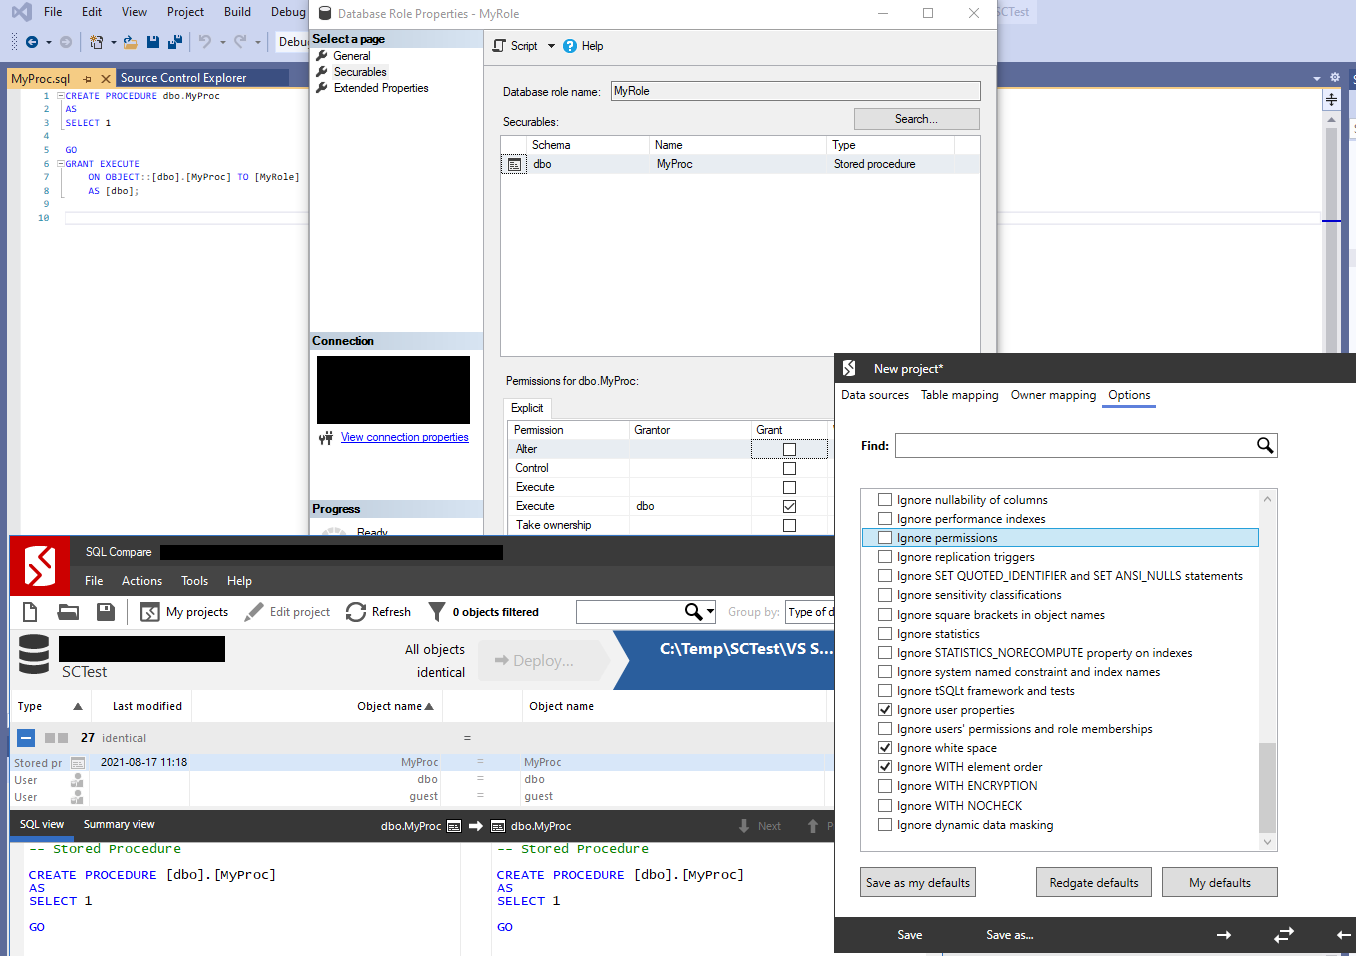Collapse the 27 identical objects group

26,738
